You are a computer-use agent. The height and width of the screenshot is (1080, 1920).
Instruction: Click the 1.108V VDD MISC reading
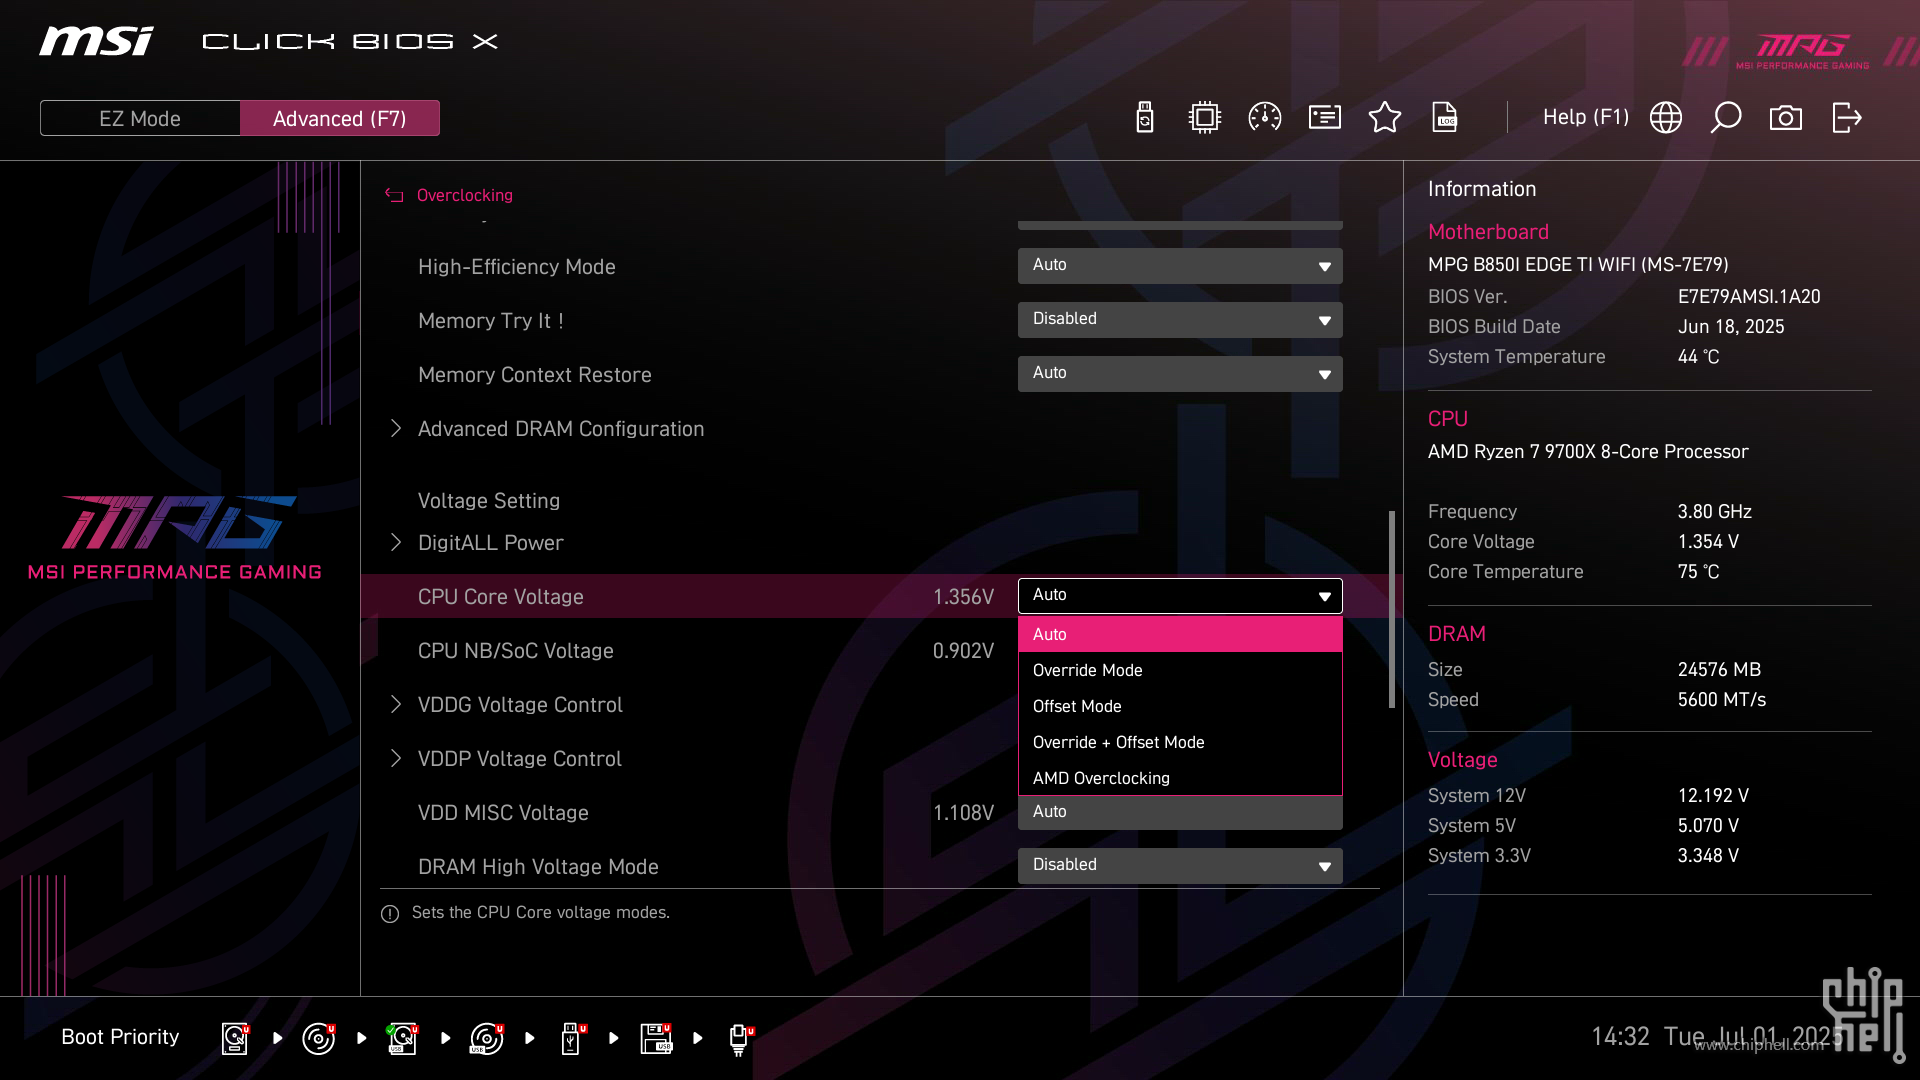point(963,813)
